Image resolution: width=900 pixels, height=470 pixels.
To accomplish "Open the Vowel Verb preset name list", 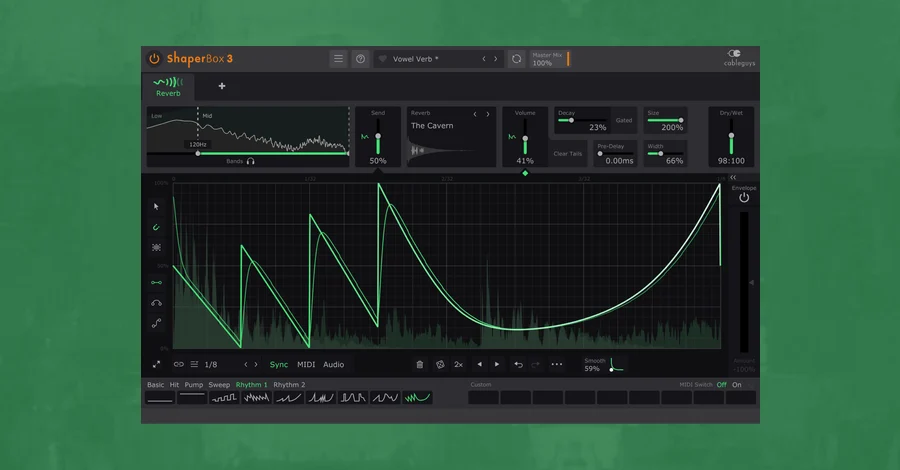I will click(x=416, y=59).
